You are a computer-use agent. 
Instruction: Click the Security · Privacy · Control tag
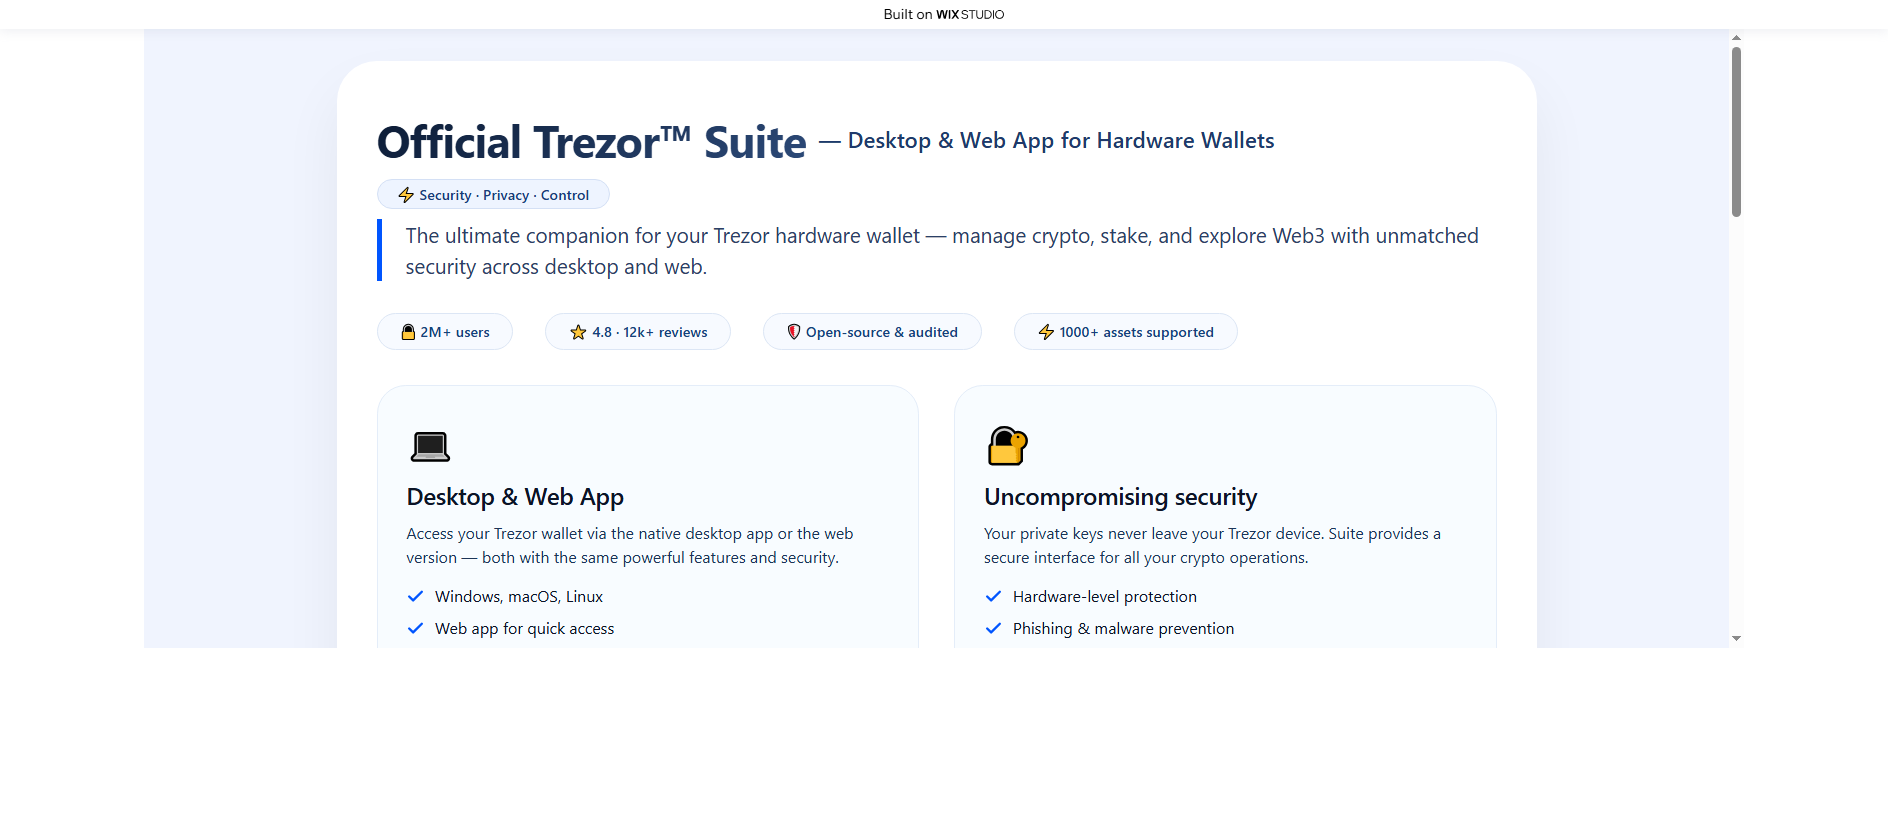[493, 194]
